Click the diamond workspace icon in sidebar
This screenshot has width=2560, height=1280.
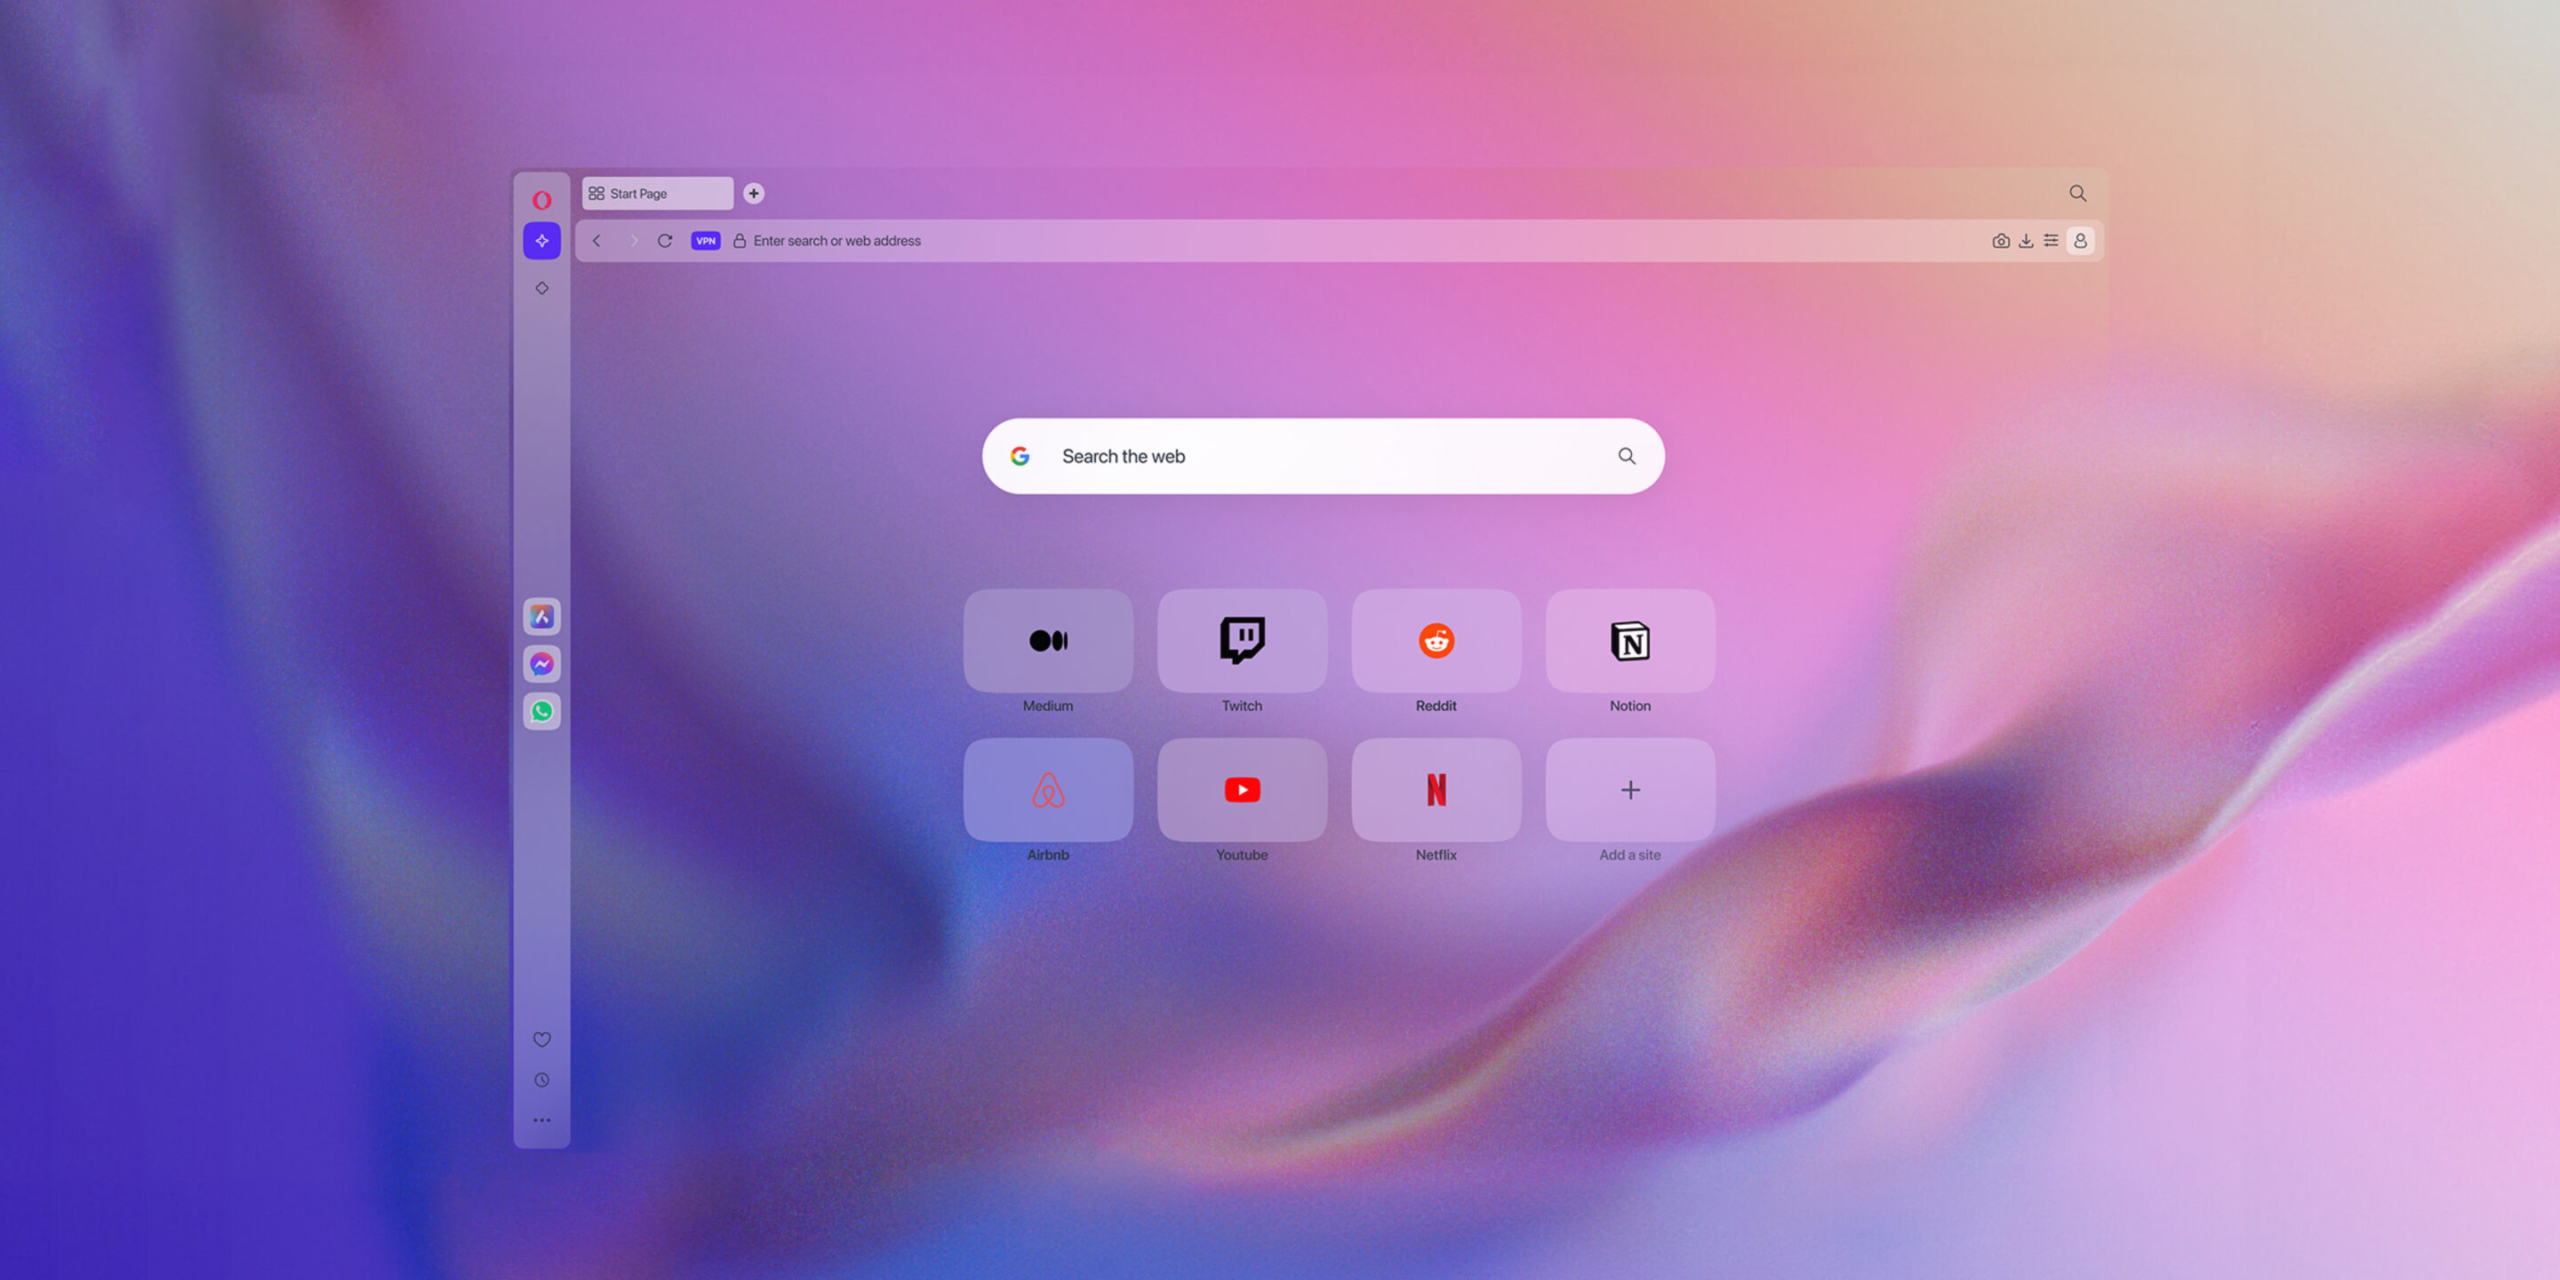[541, 288]
